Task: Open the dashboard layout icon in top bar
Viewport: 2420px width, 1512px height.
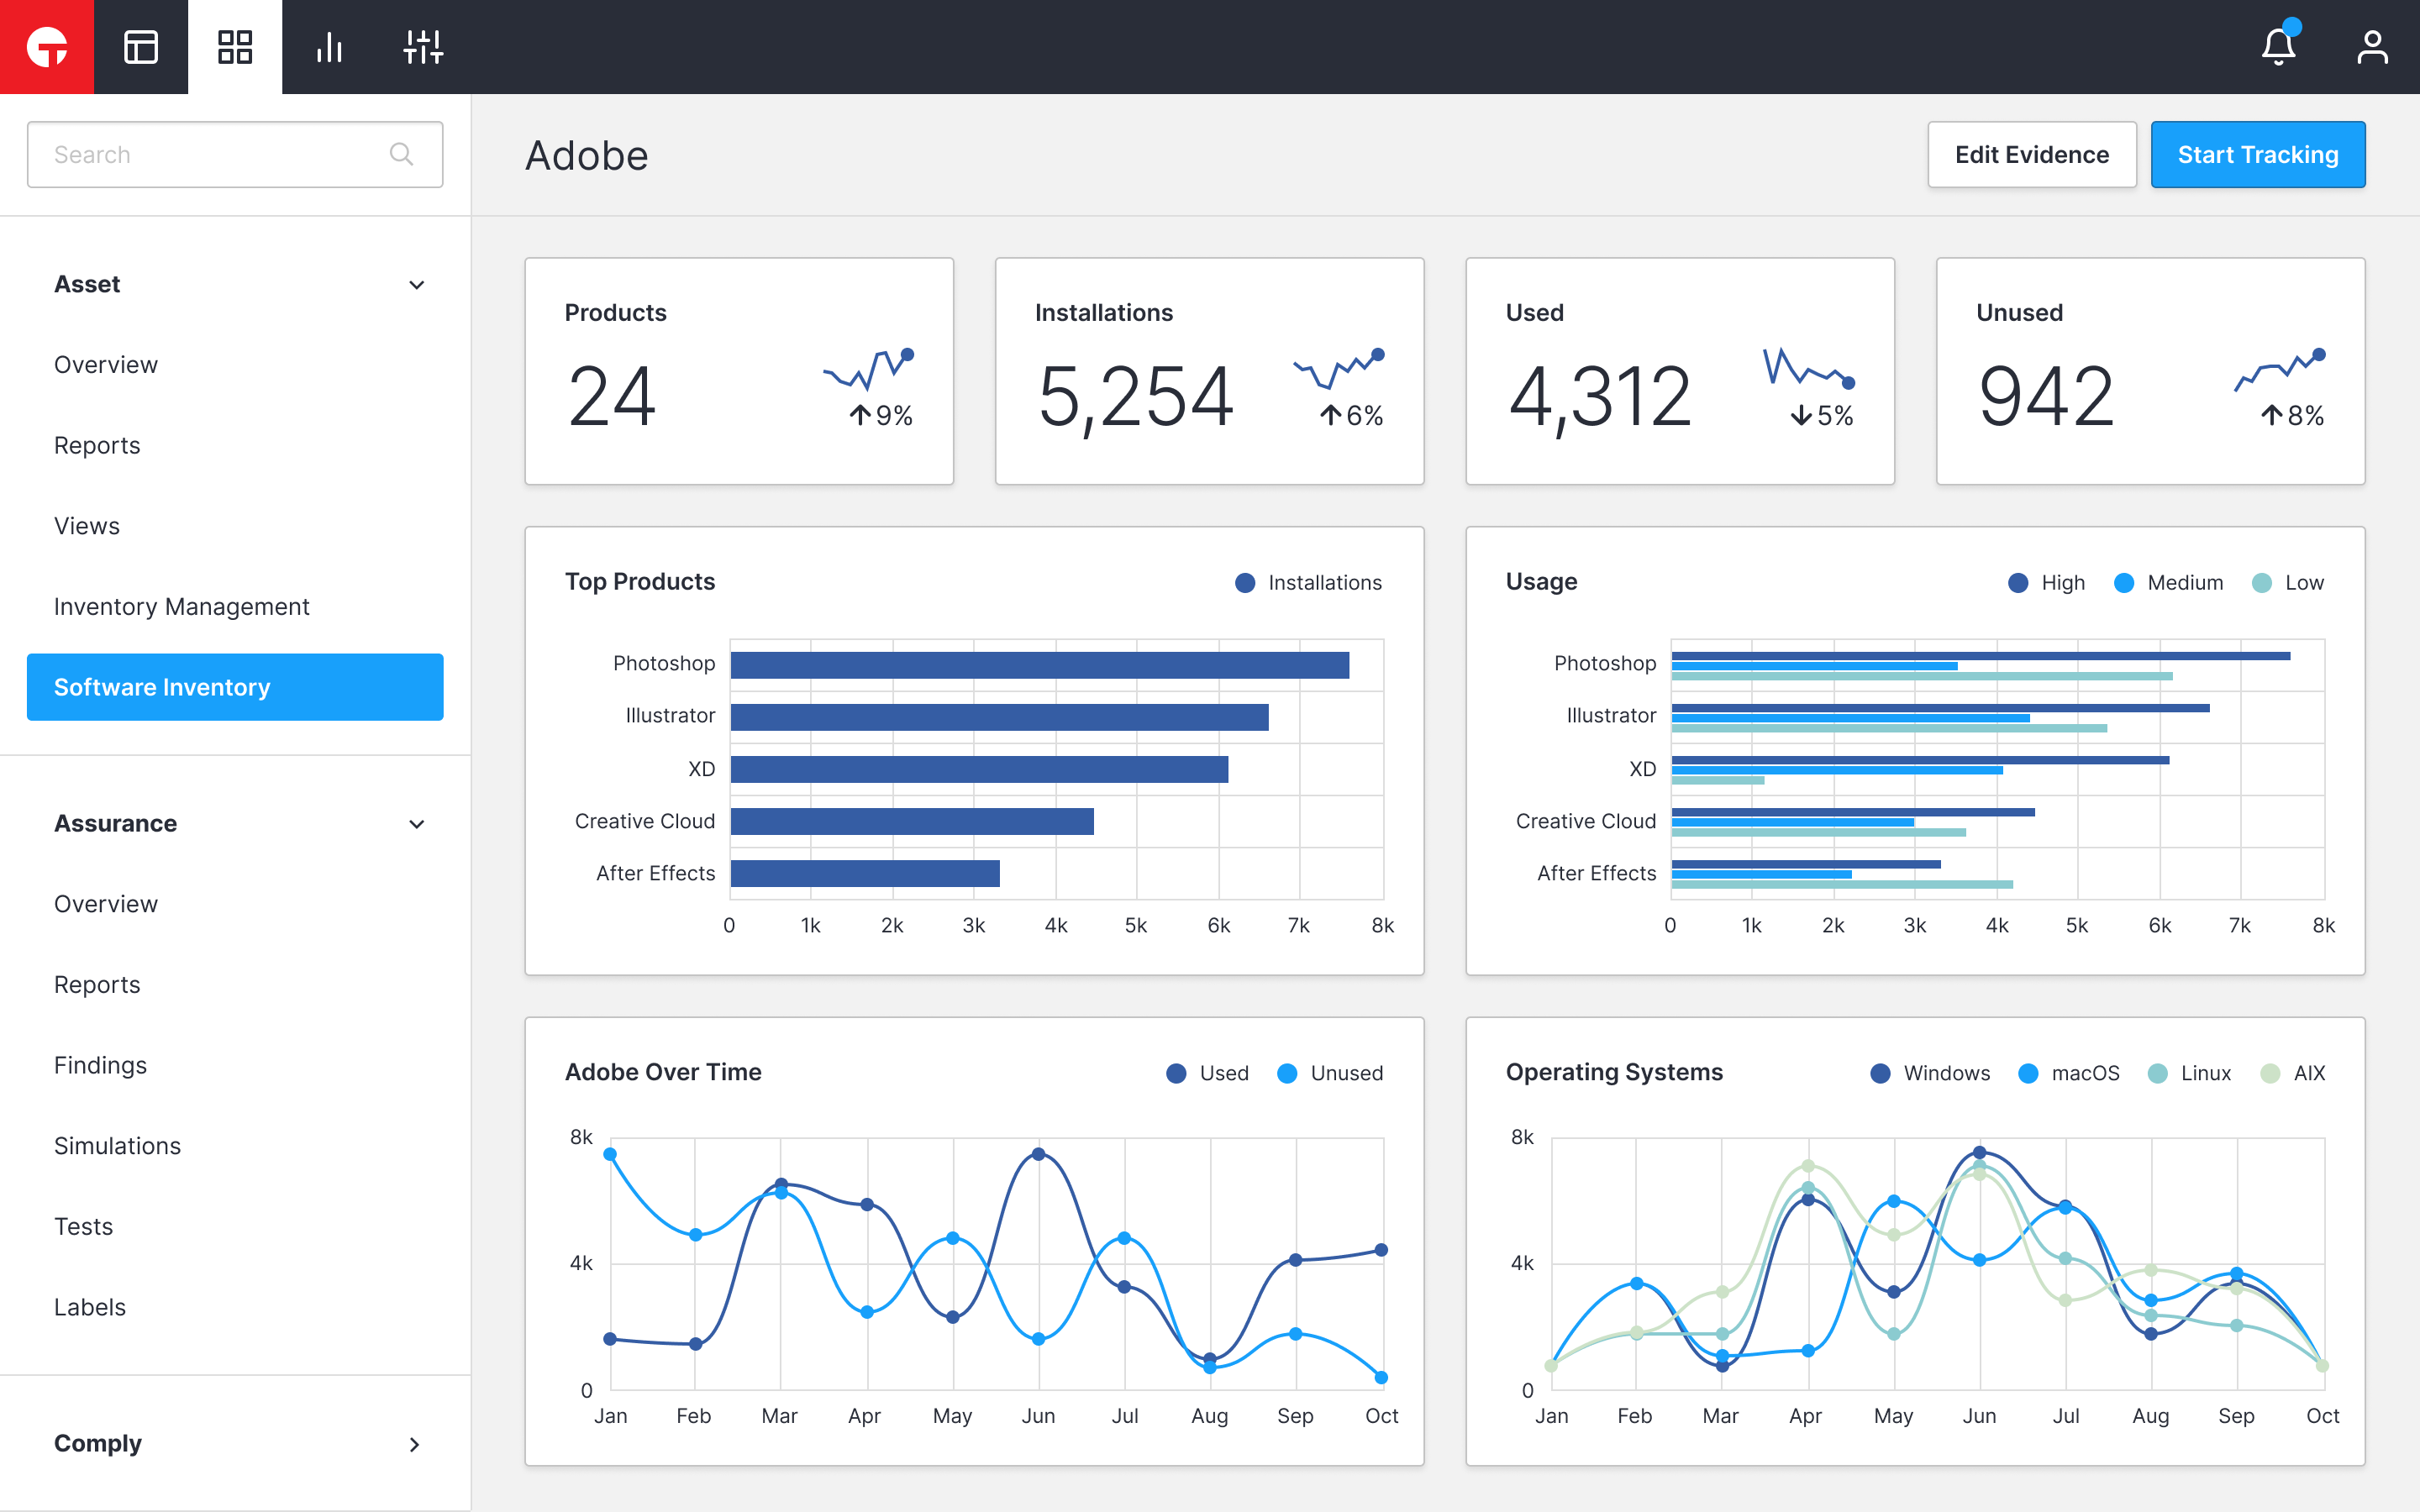Action: click(140, 47)
